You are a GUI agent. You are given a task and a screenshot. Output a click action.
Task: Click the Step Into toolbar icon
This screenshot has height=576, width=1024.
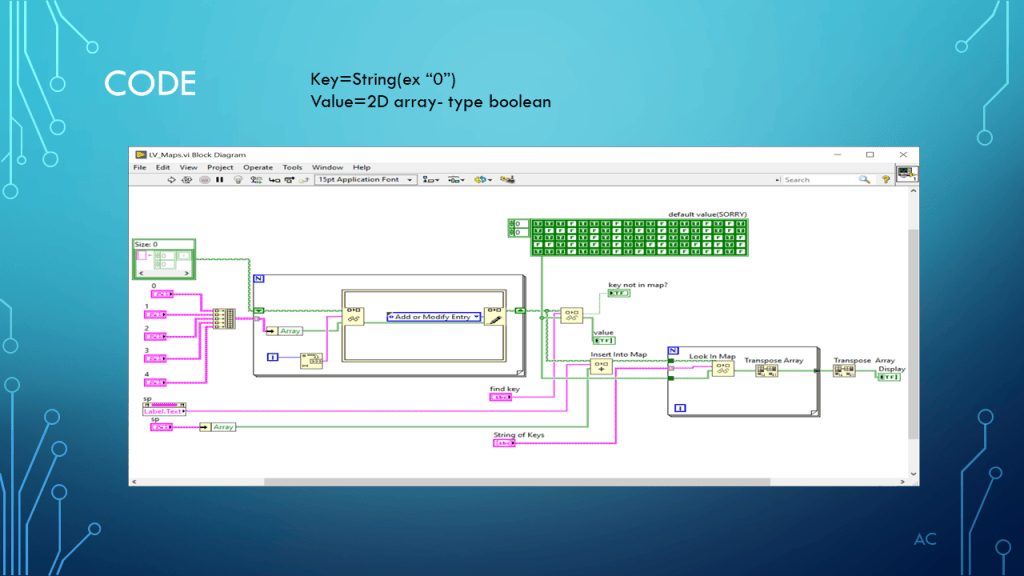pos(274,180)
